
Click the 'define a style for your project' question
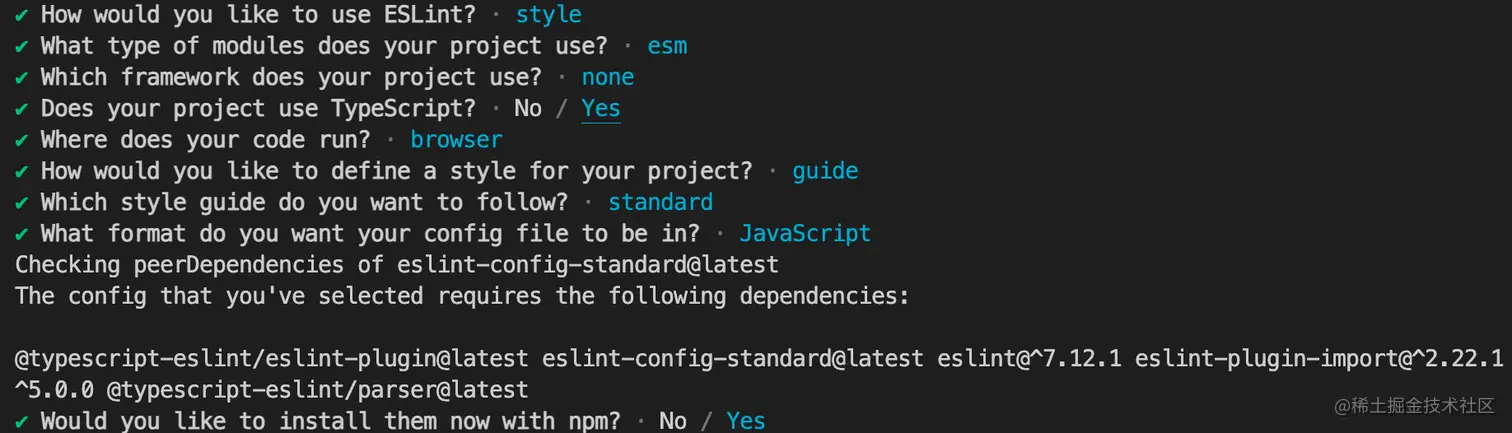tap(396, 171)
